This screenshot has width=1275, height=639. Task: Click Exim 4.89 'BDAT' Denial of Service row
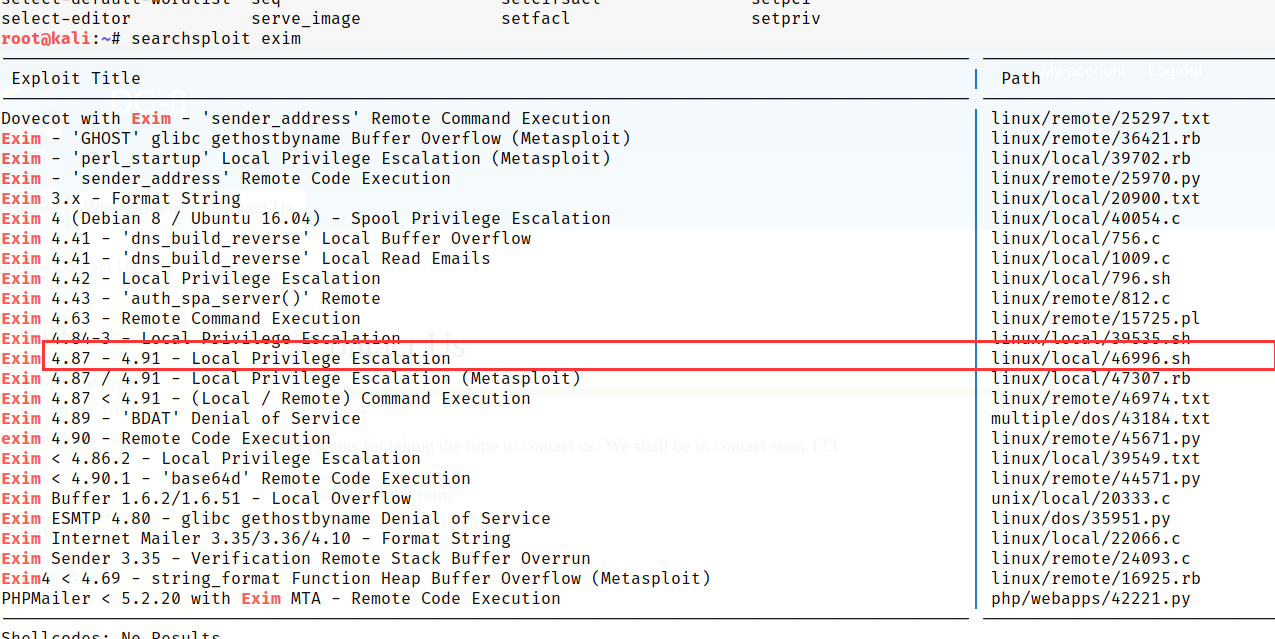pyautogui.click(x=181, y=418)
